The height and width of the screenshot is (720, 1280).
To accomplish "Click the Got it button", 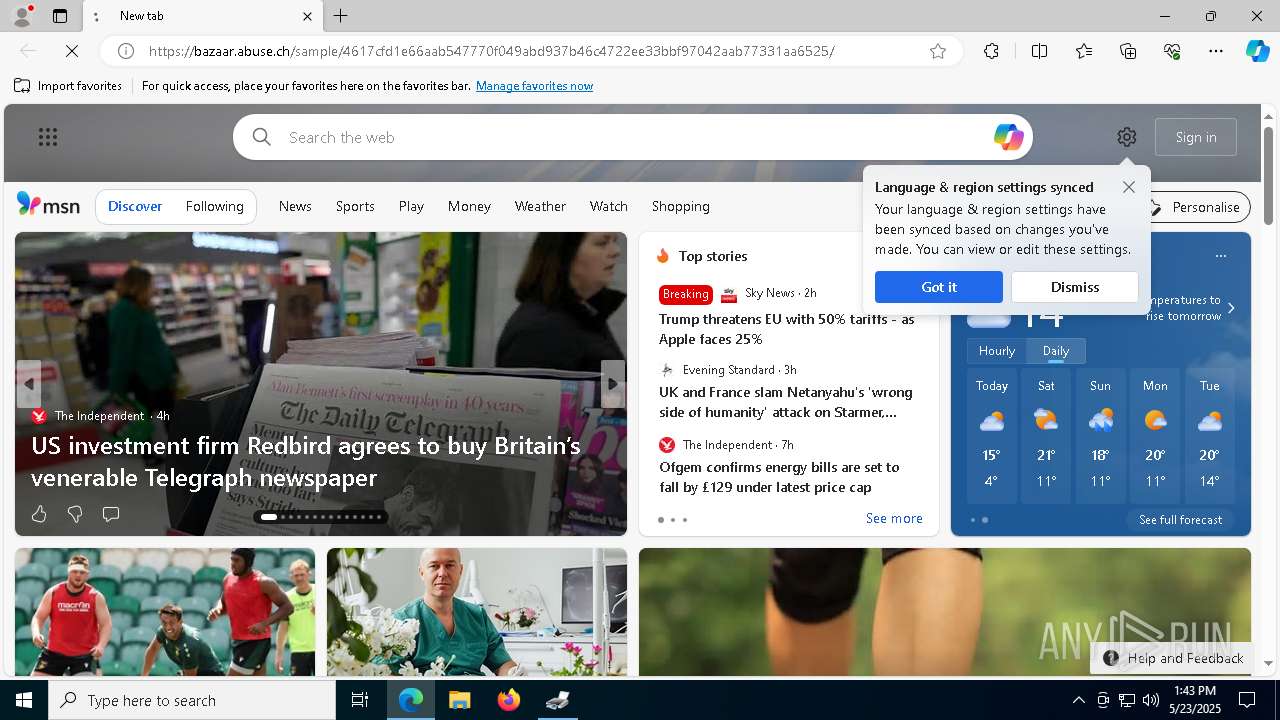I will (x=939, y=287).
